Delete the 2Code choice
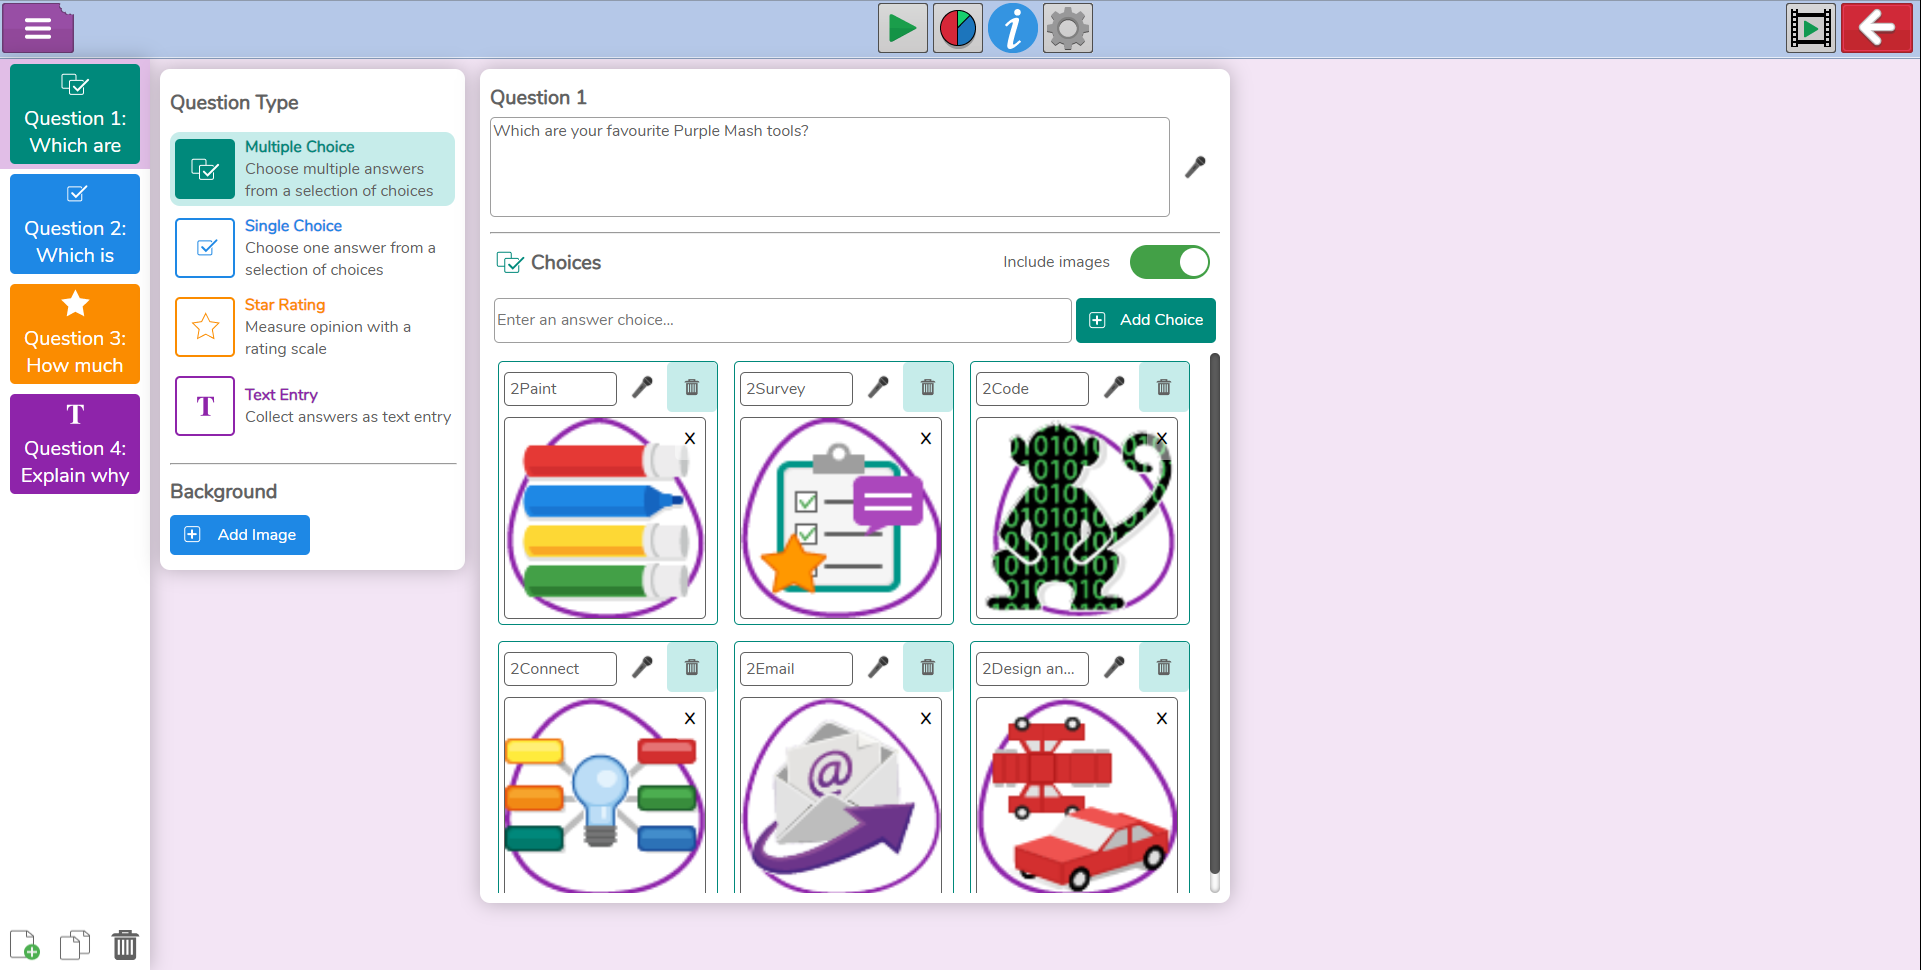1921x970 pixels. (x=1163, y=387)
